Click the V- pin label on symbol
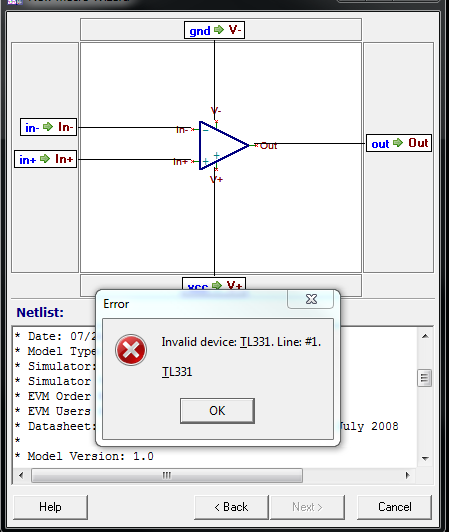Screen dimensions: 454x532 (x=216, y=111)
